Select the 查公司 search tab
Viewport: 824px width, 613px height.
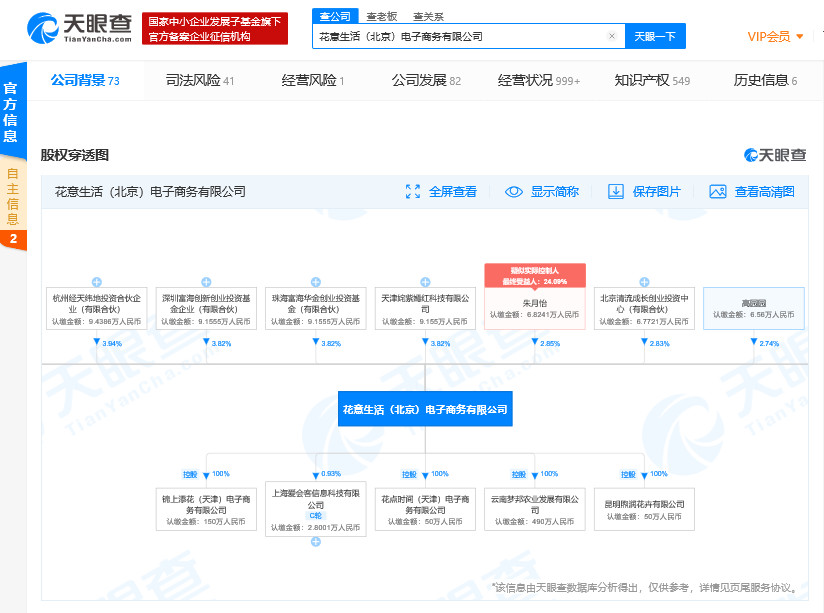(335, 16)
